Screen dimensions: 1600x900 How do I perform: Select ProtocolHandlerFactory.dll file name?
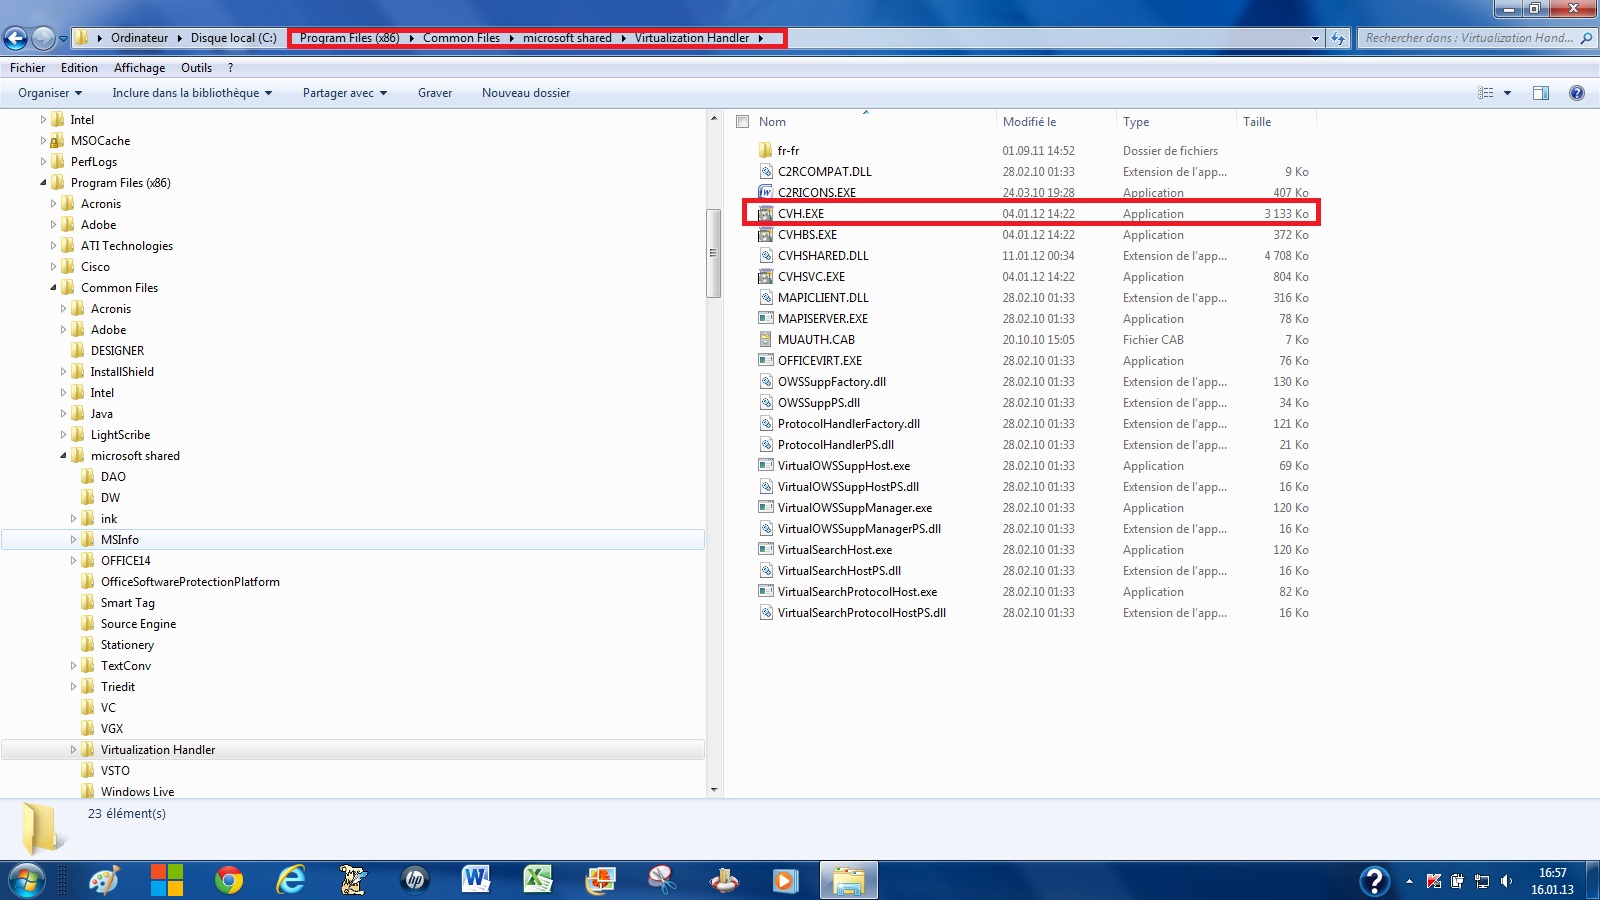tap(849, 424)
